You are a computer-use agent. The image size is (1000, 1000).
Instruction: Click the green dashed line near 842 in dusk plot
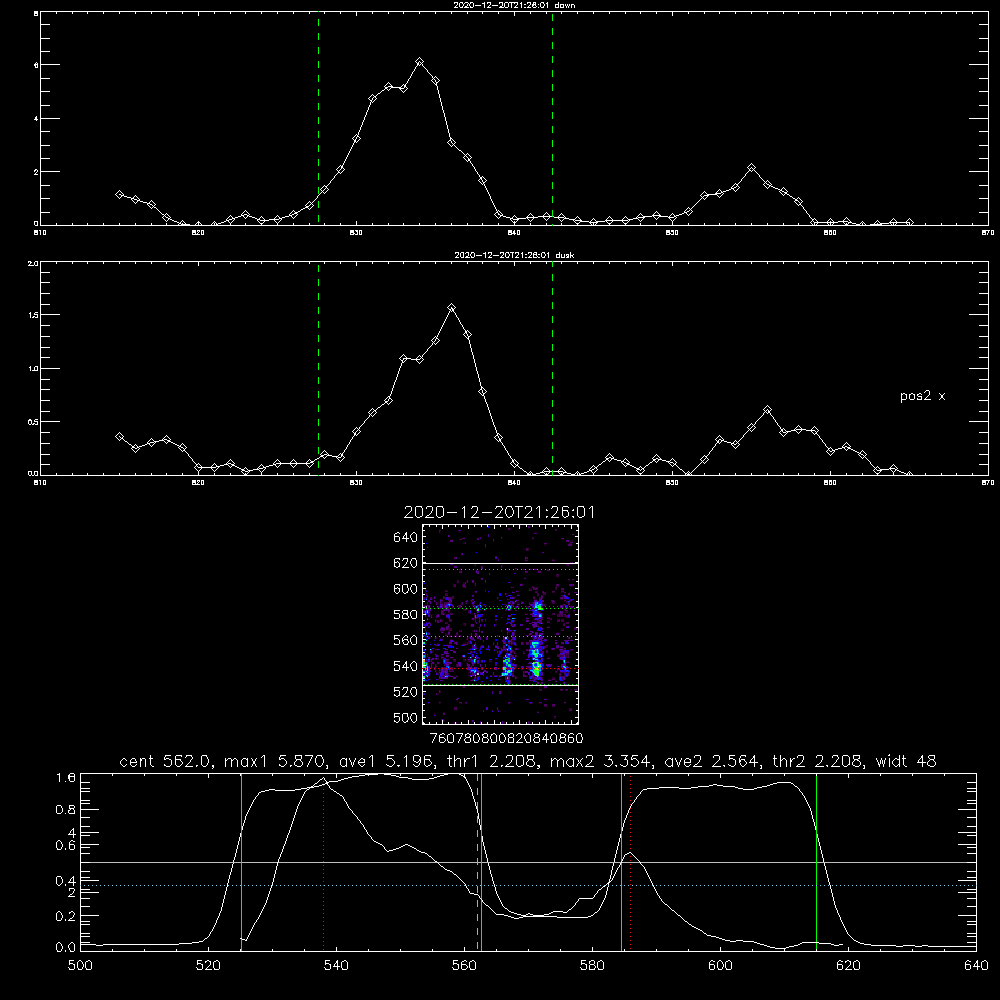tap(552, 368)
